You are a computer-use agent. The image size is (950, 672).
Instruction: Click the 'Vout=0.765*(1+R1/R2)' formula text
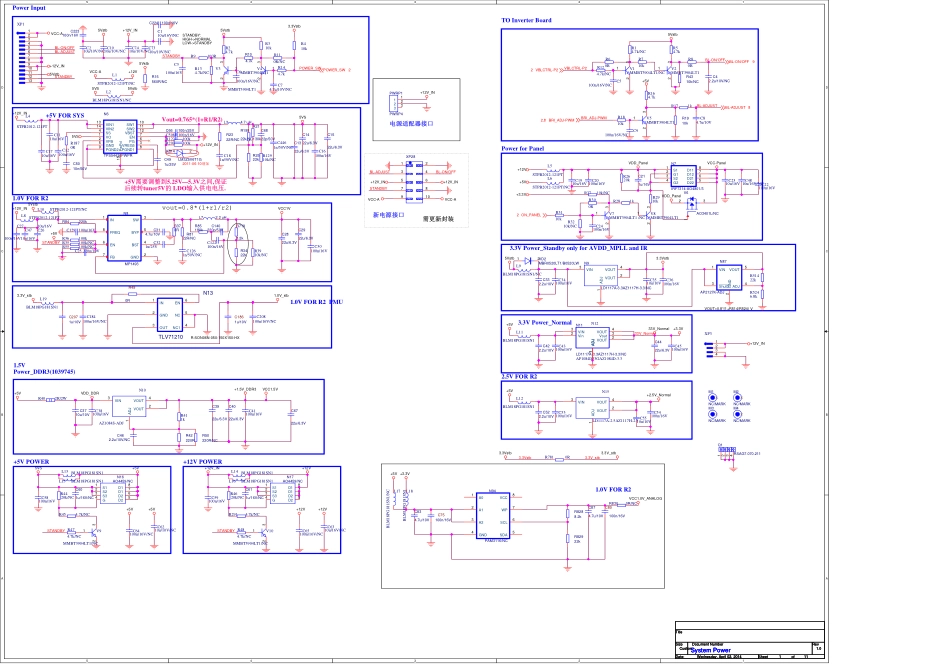coord(191,119)
